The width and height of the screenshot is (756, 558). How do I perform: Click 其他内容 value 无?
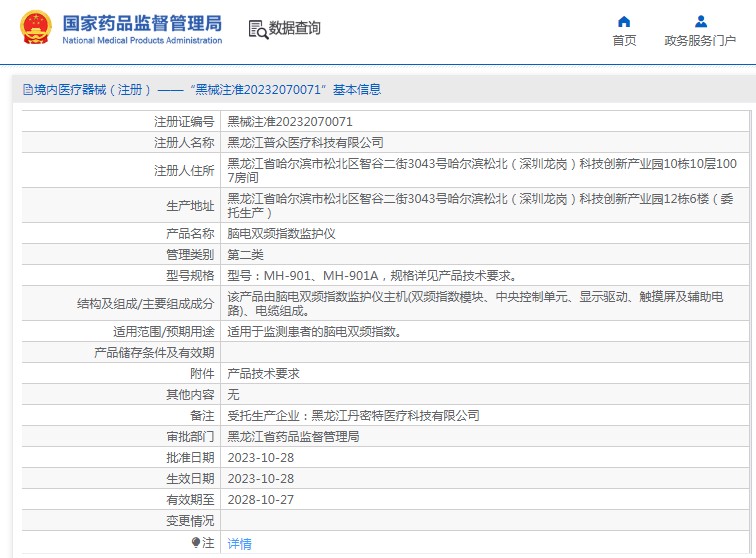coord(233,395)
